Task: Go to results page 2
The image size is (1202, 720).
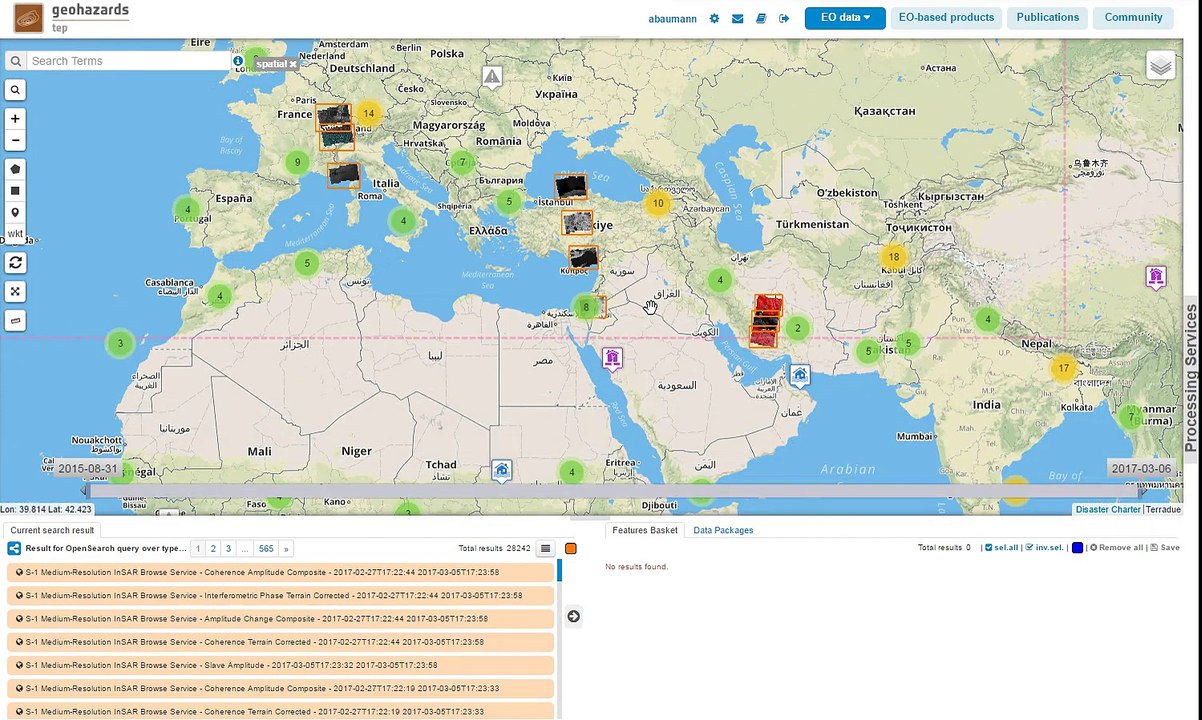Action: [x=213, y=549]
